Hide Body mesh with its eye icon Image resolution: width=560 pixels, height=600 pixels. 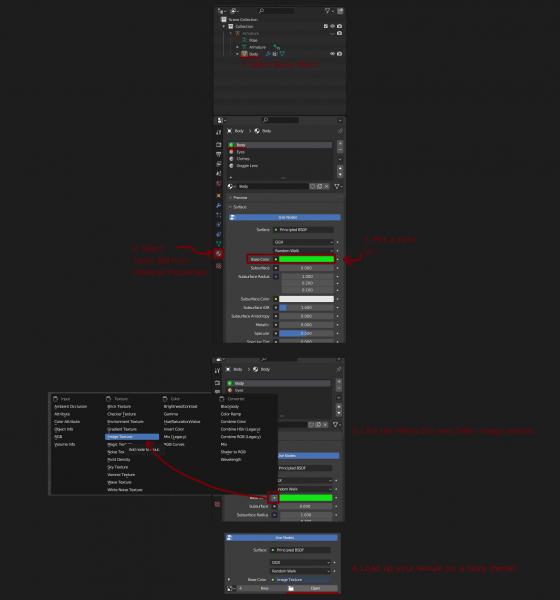click(x=333, y=54)
